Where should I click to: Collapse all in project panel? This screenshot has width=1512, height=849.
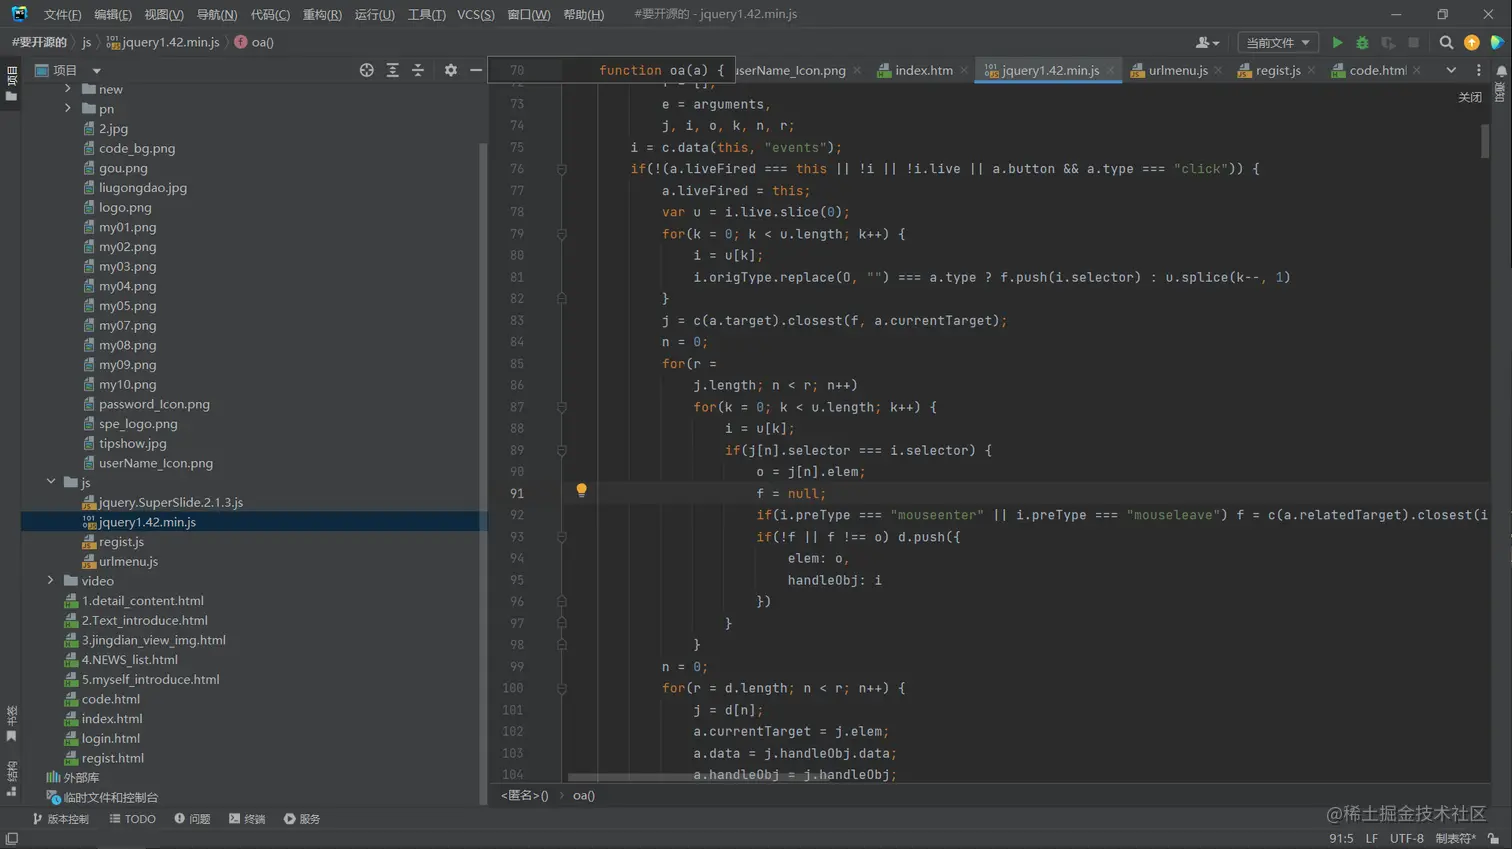pyautogui.click(x=418, y=70)
